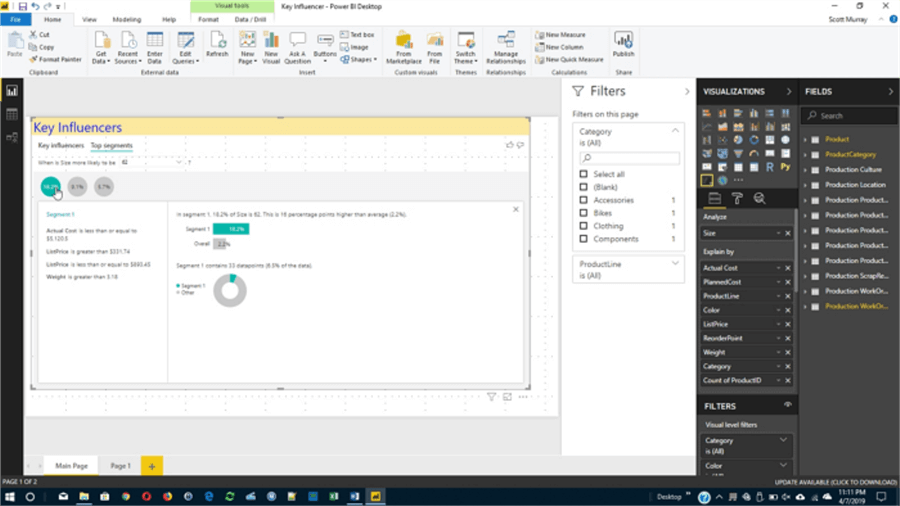
Task: Click Ask A Question icon
Action: [297, 48]
